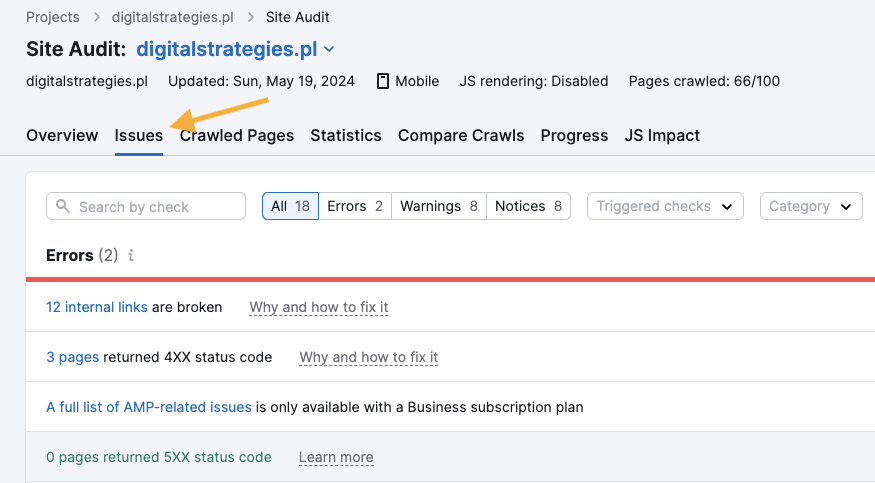Open the 3 pages 4XX link
875x483 pixels.
(73, 358)
